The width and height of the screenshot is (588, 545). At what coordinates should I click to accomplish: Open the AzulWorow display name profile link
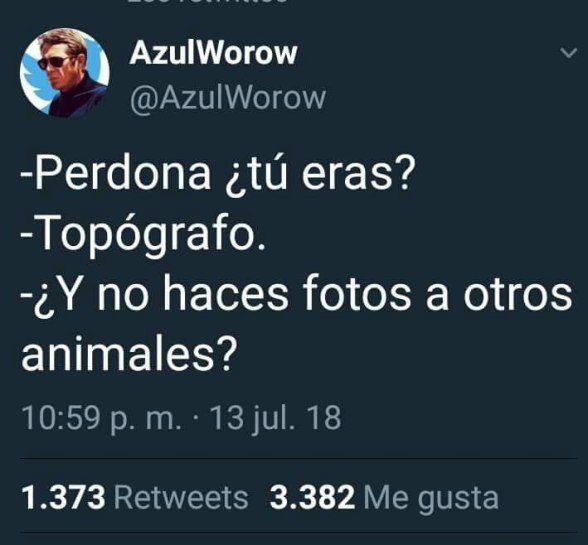pyautogui.click(x=213, y=53)
